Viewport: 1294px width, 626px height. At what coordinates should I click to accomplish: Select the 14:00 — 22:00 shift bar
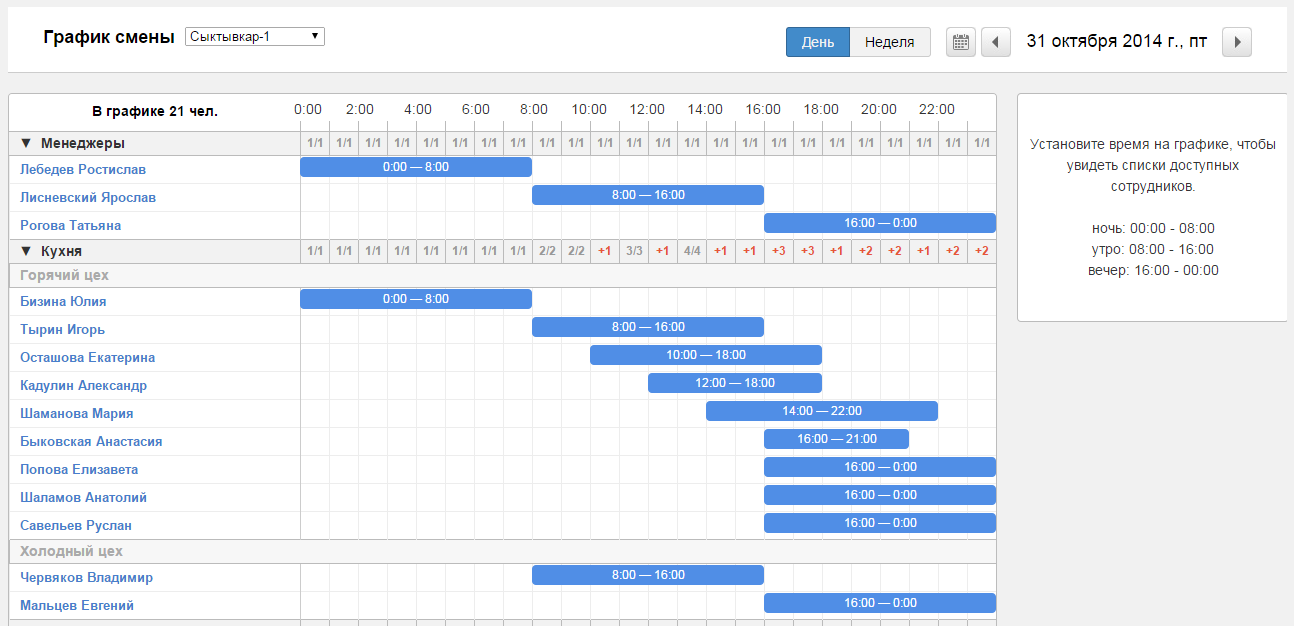pyautogui.click(x=822, y=411)
